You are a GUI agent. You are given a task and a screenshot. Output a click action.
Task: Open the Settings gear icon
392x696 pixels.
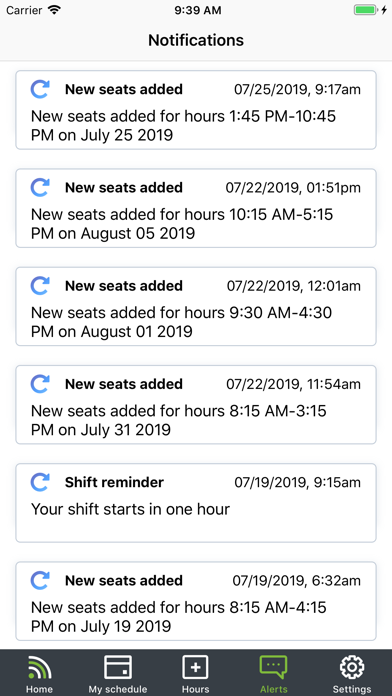(352, 667)
